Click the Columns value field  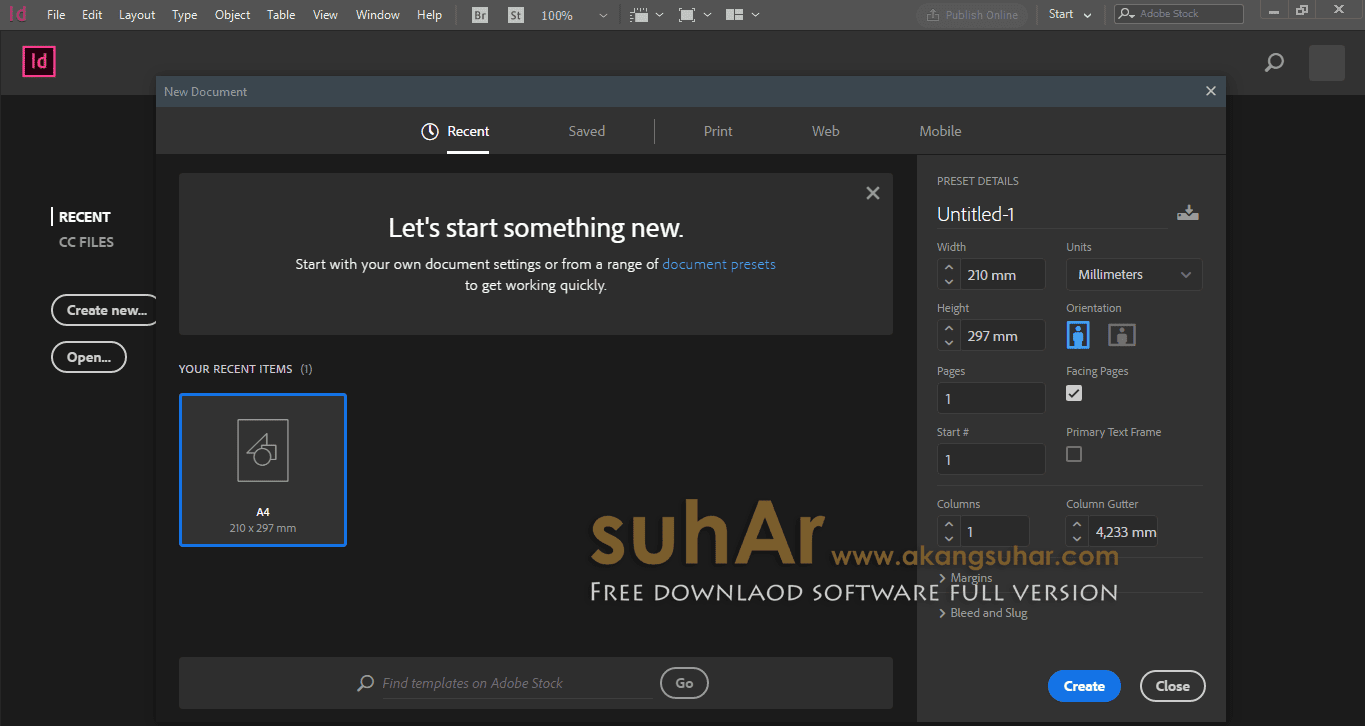click(995, 532)
